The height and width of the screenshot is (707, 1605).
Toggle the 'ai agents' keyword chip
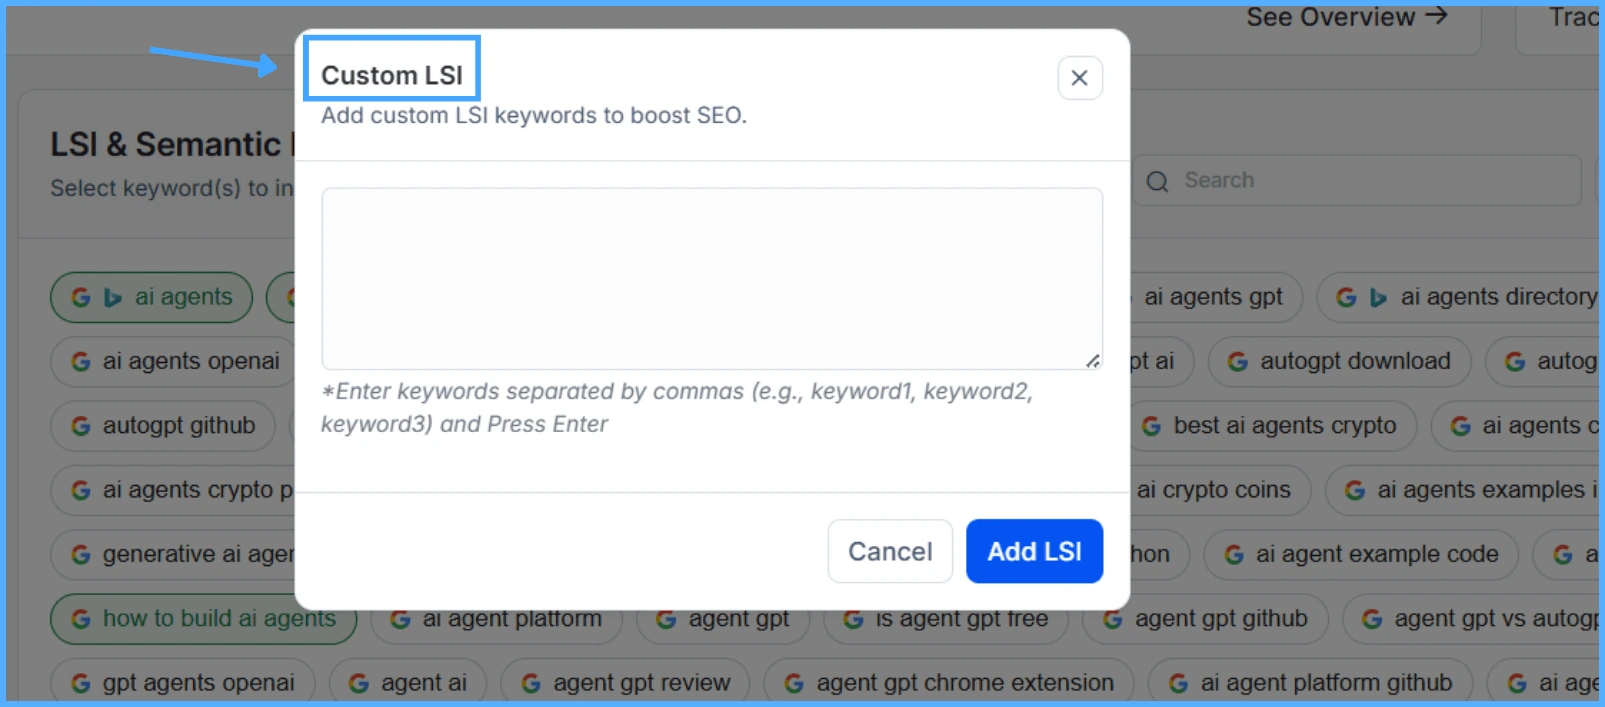(152, 297)
